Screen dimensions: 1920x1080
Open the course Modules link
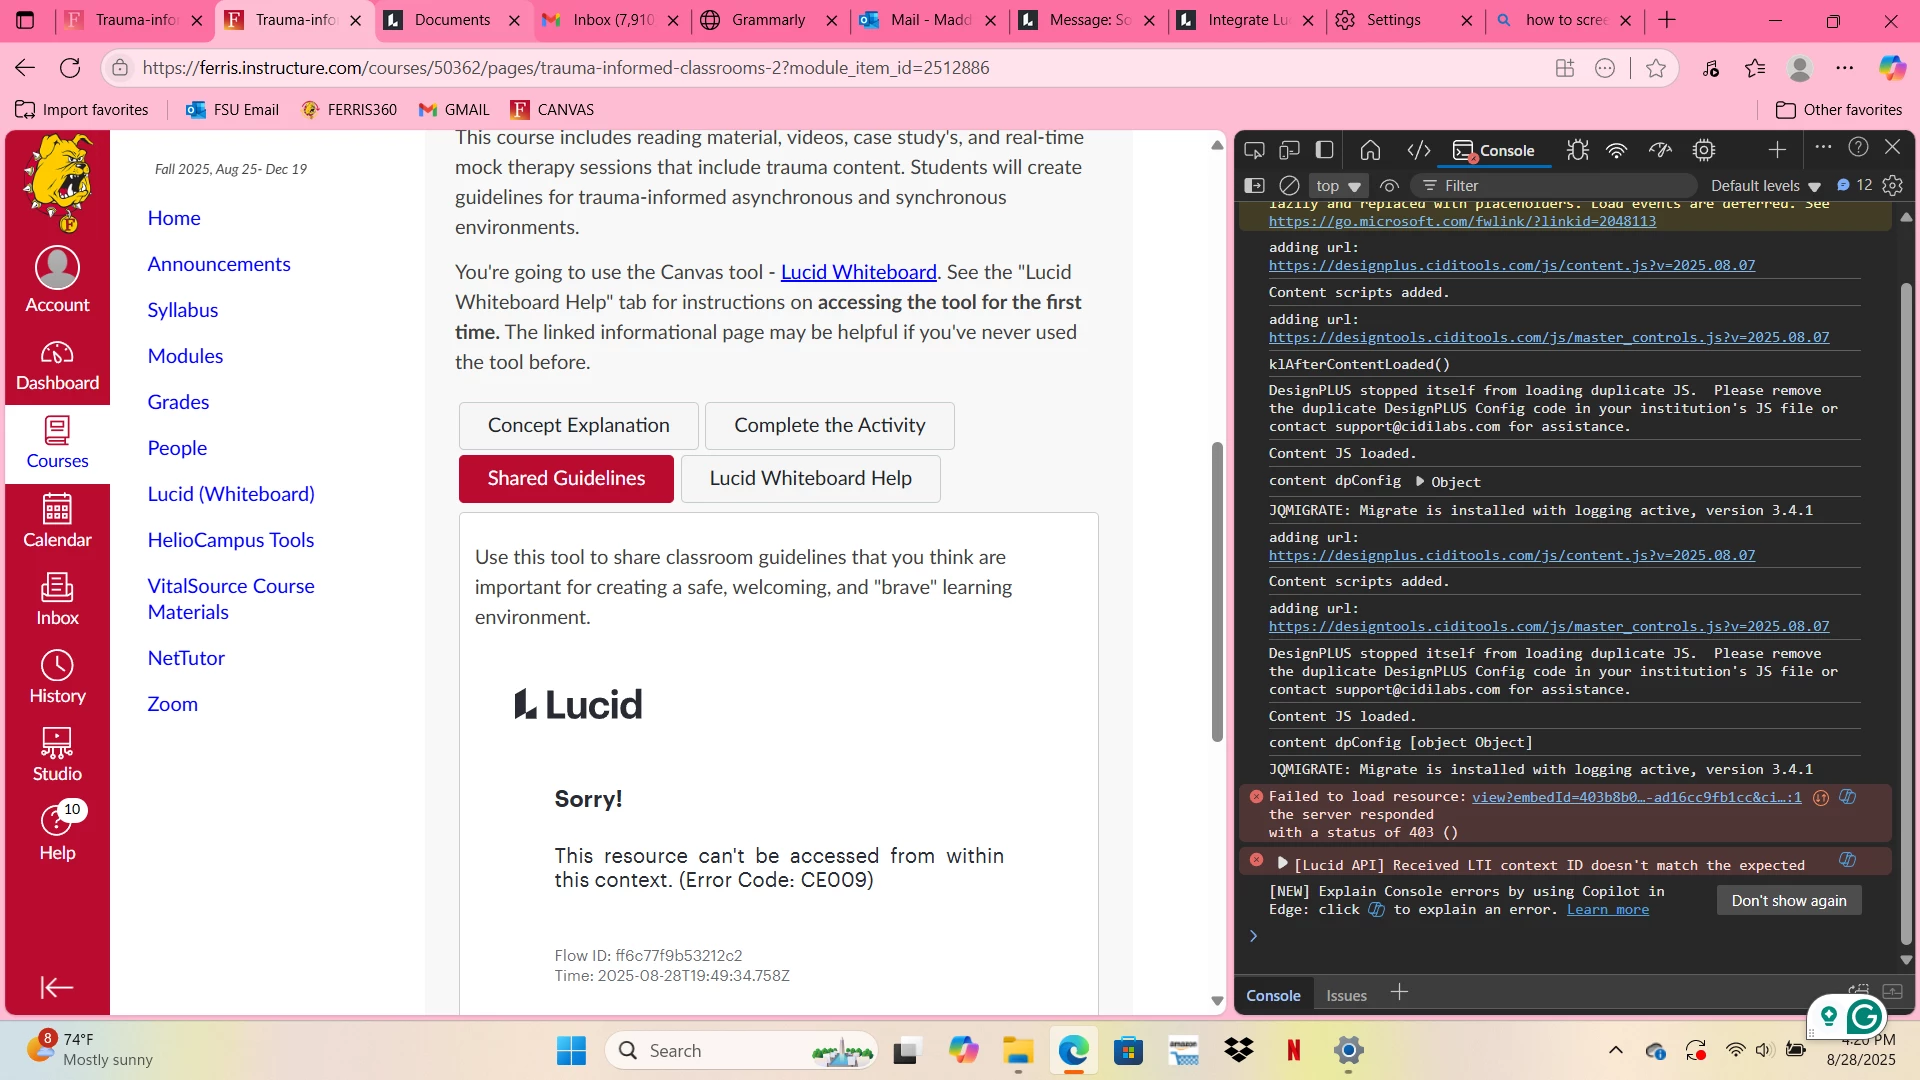(185, 356)
